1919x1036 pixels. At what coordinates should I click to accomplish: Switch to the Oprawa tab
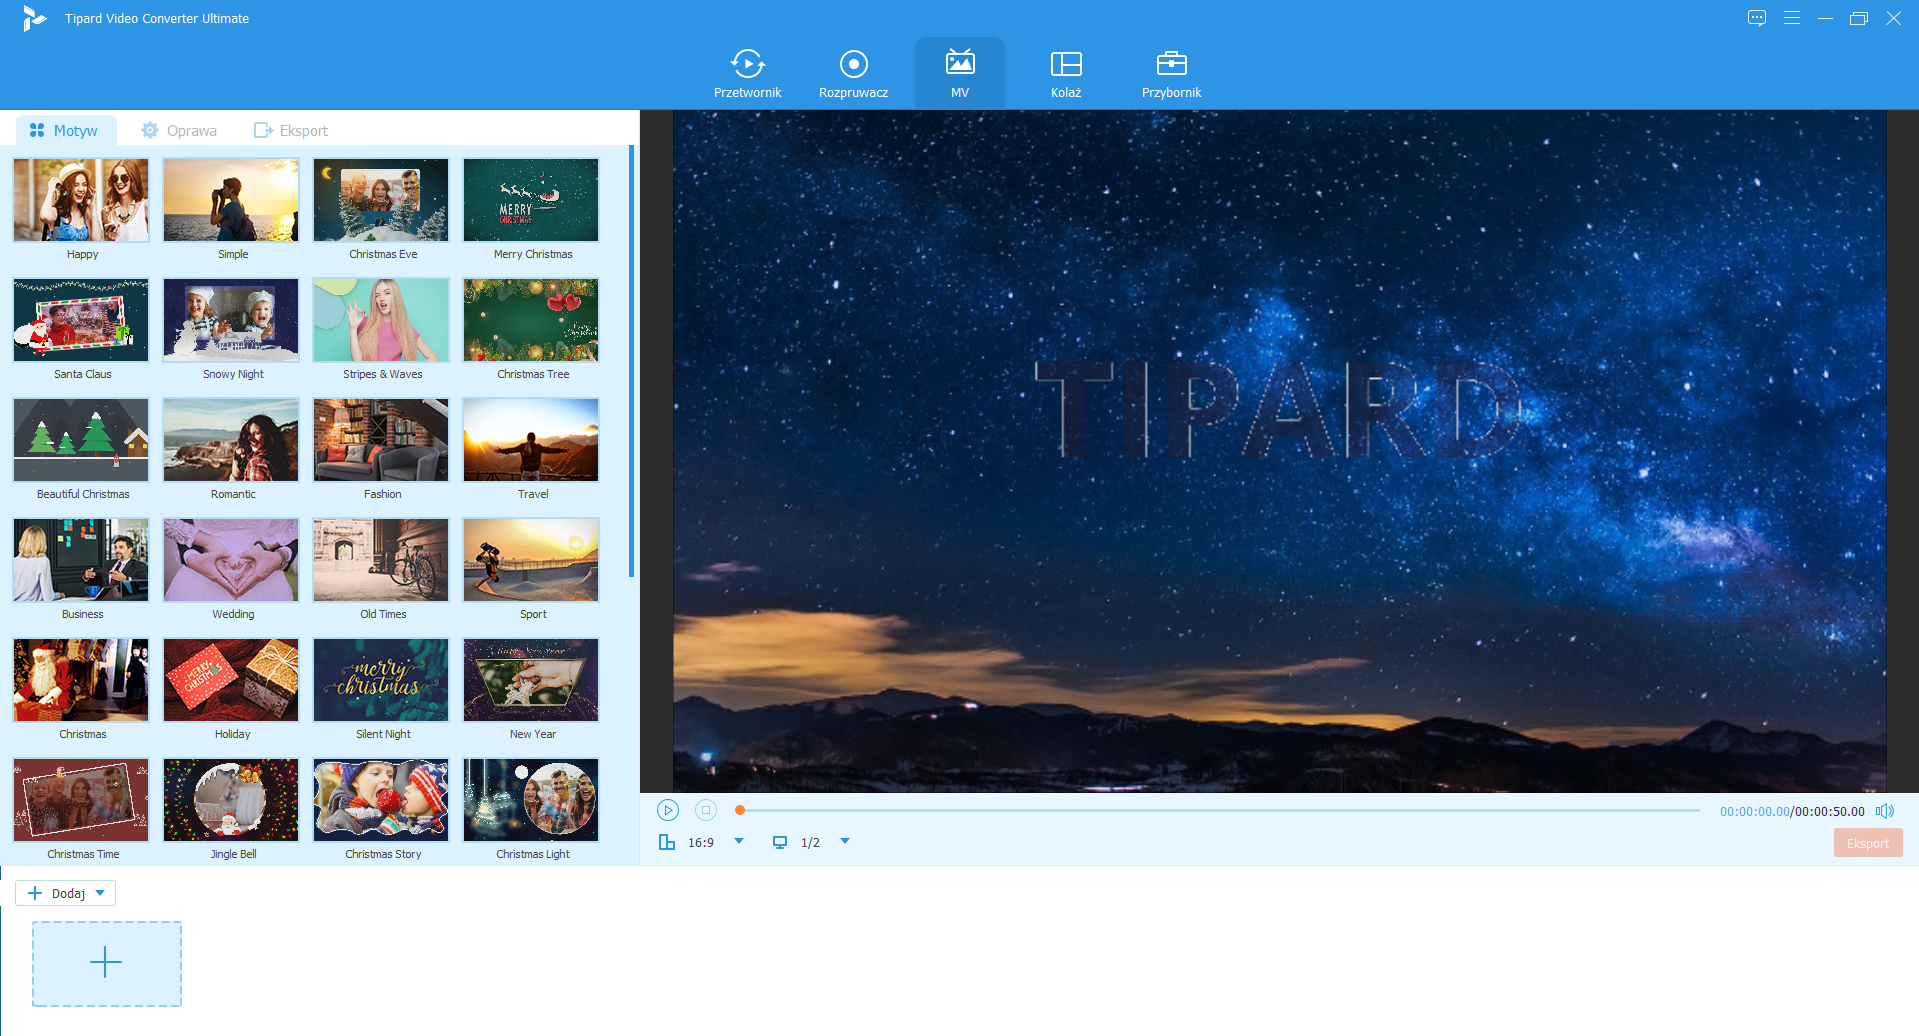(x=179, y=131)
